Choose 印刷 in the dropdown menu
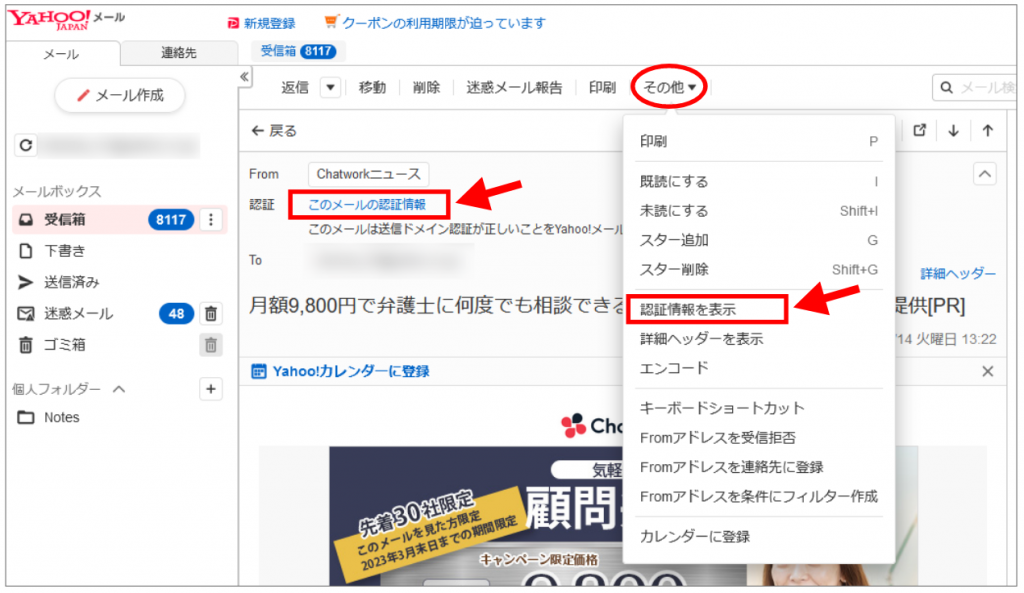The image size is (1024, 593). [759, 142]
